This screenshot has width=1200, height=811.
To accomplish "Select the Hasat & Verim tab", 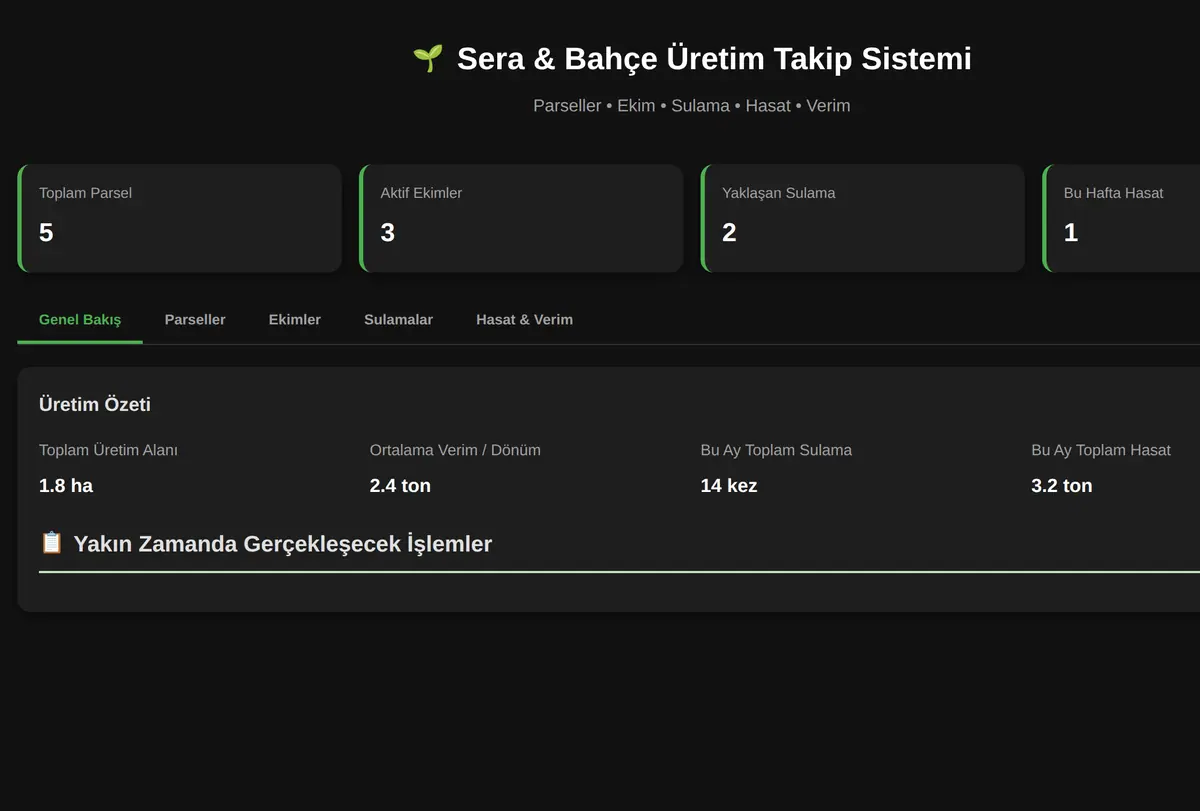I will point(524,320).
